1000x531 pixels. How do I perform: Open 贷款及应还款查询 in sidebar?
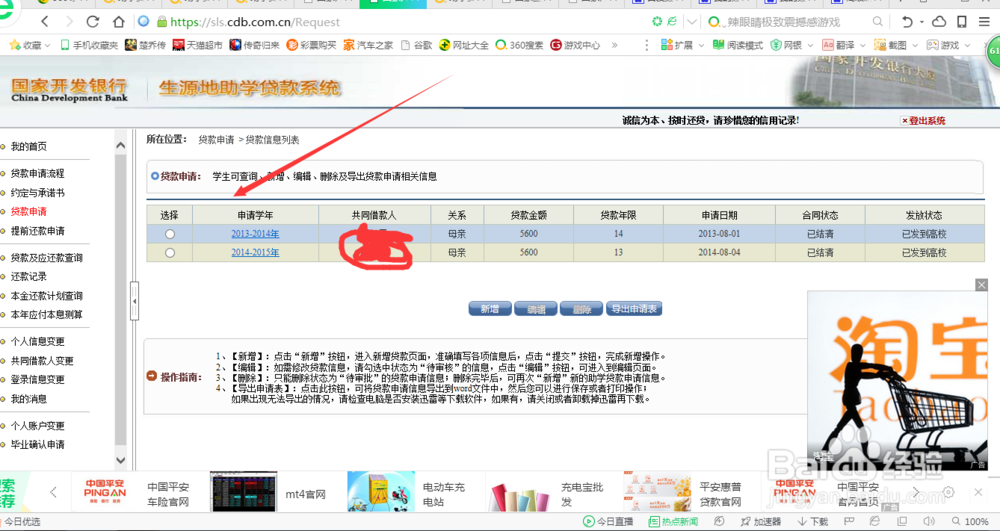[46, 258]
